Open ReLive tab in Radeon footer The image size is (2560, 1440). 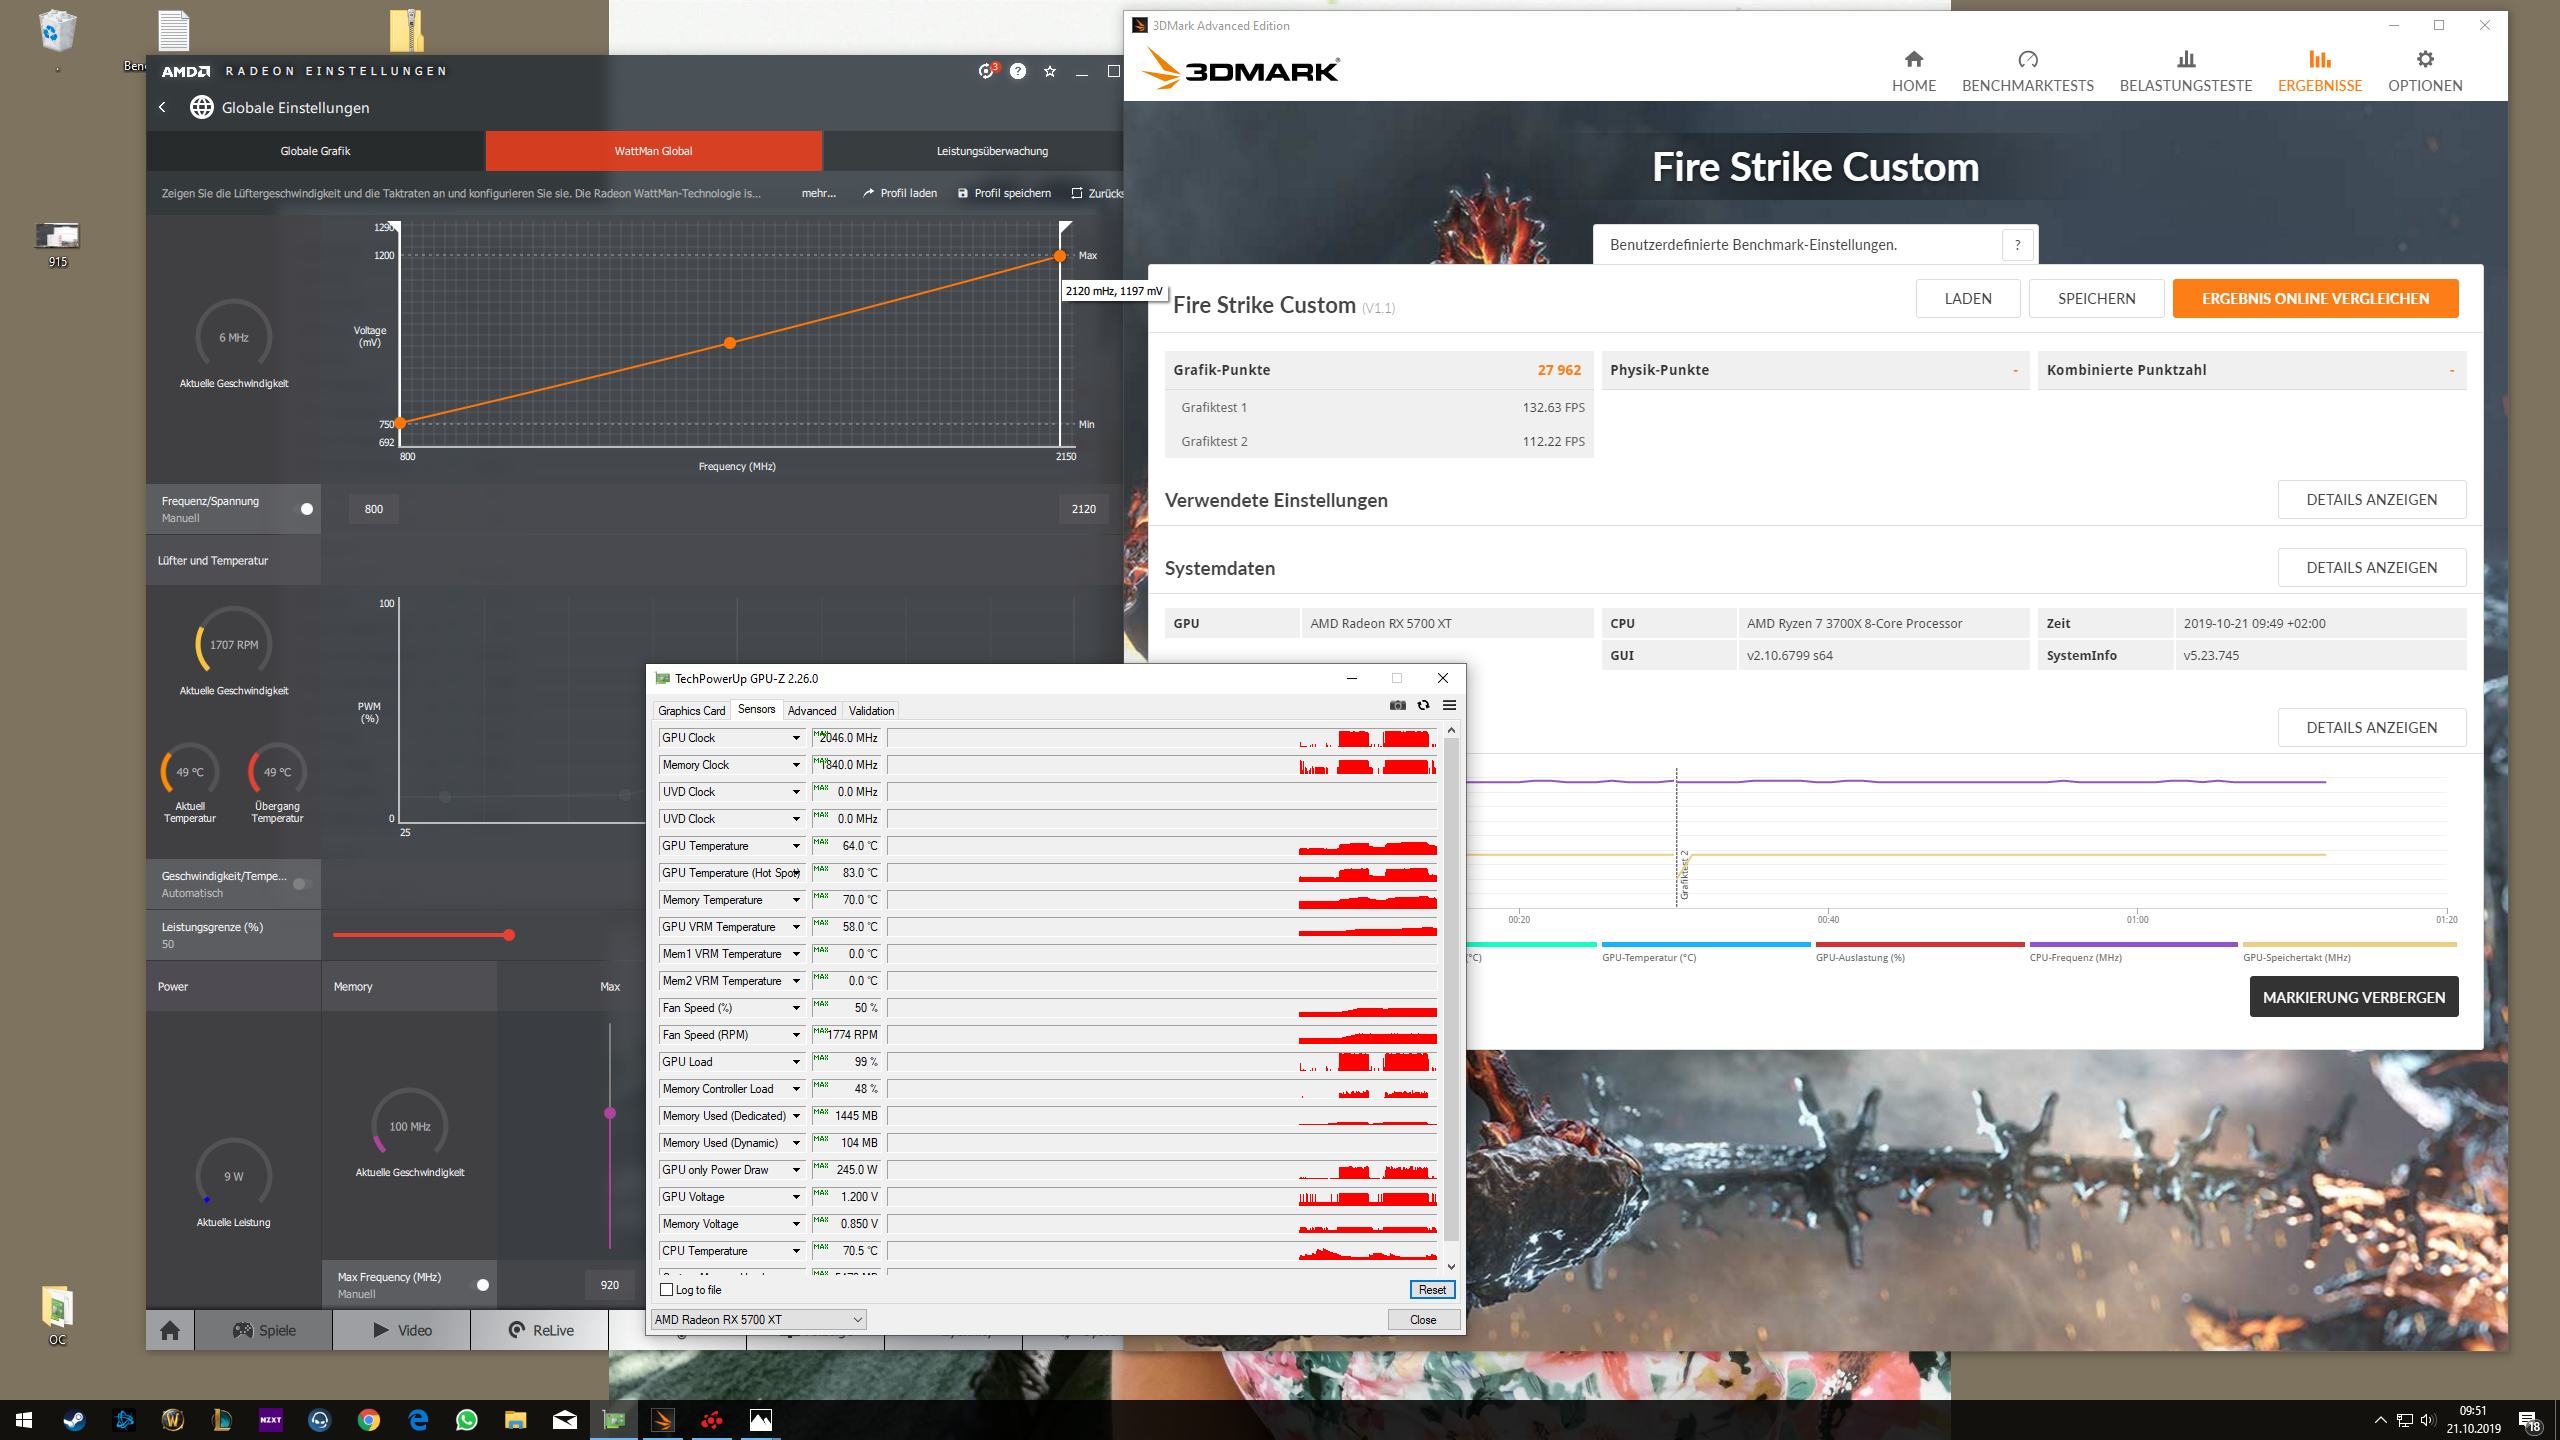540,1330
